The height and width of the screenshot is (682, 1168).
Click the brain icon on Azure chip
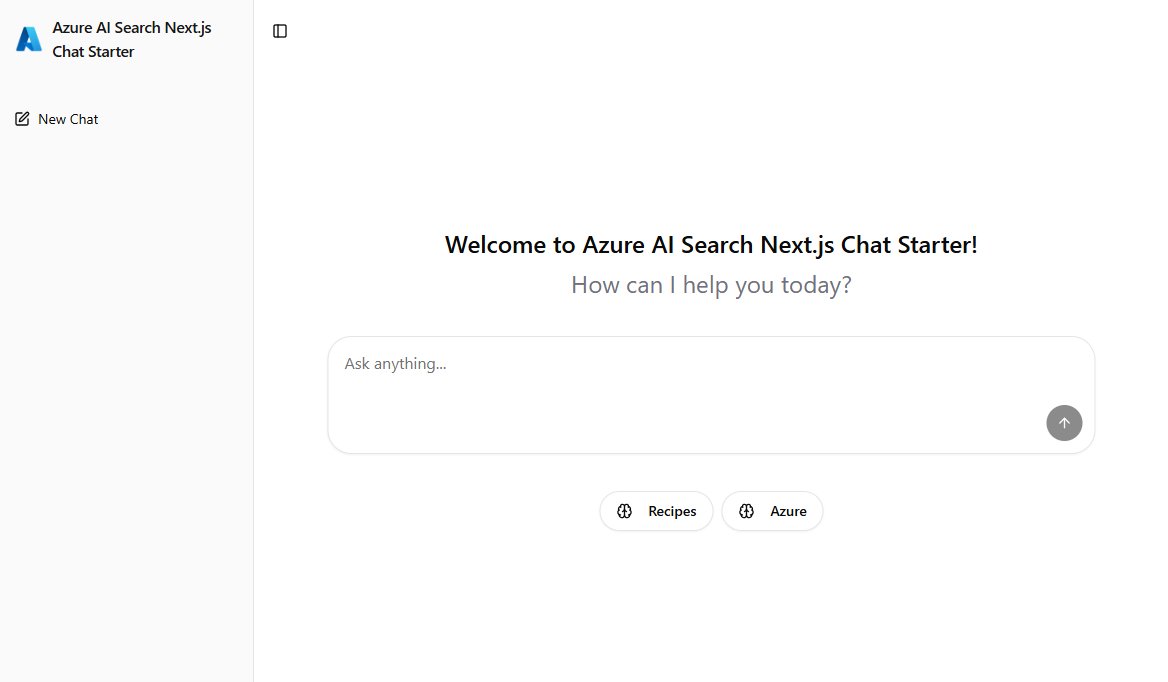pyautogui.click(x=746, y=512)
